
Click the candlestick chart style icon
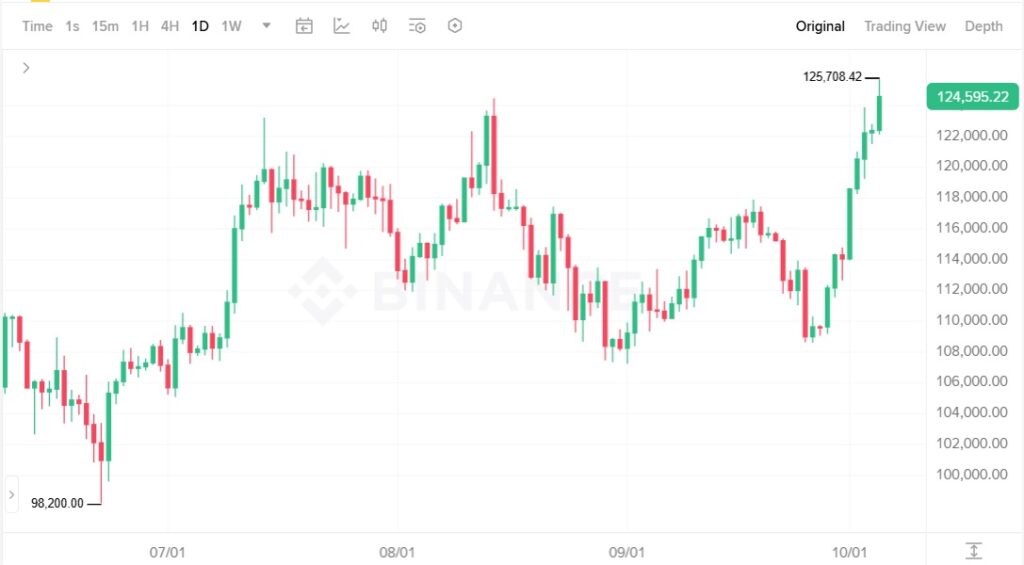coord(379,26)
